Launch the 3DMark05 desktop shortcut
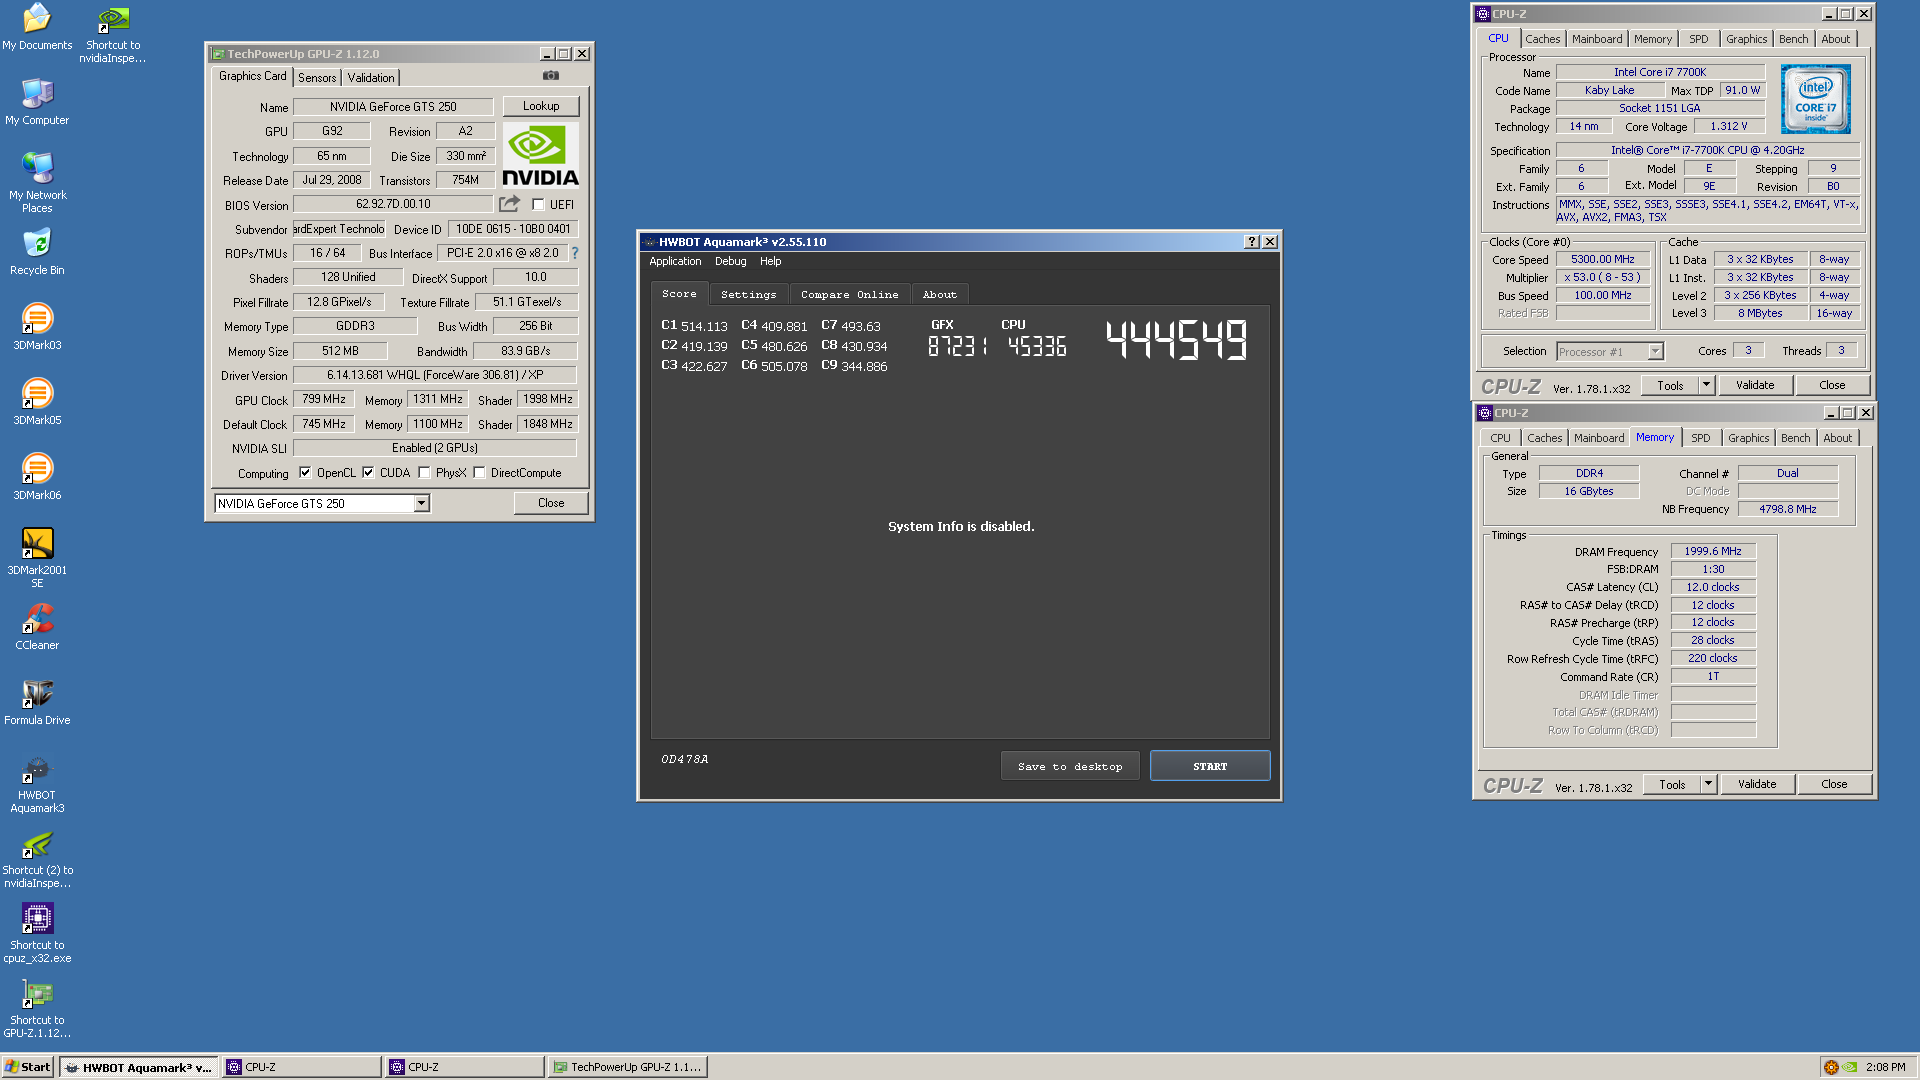The image size is (1920, 1080). pyautogui.click(x=37, y=402)
